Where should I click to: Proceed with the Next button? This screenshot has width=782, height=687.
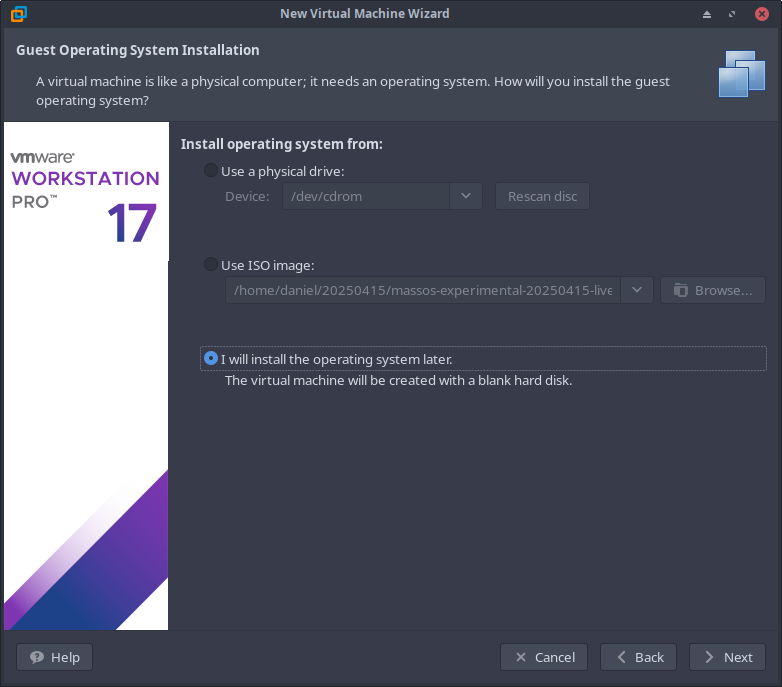(x=727, y=657)
